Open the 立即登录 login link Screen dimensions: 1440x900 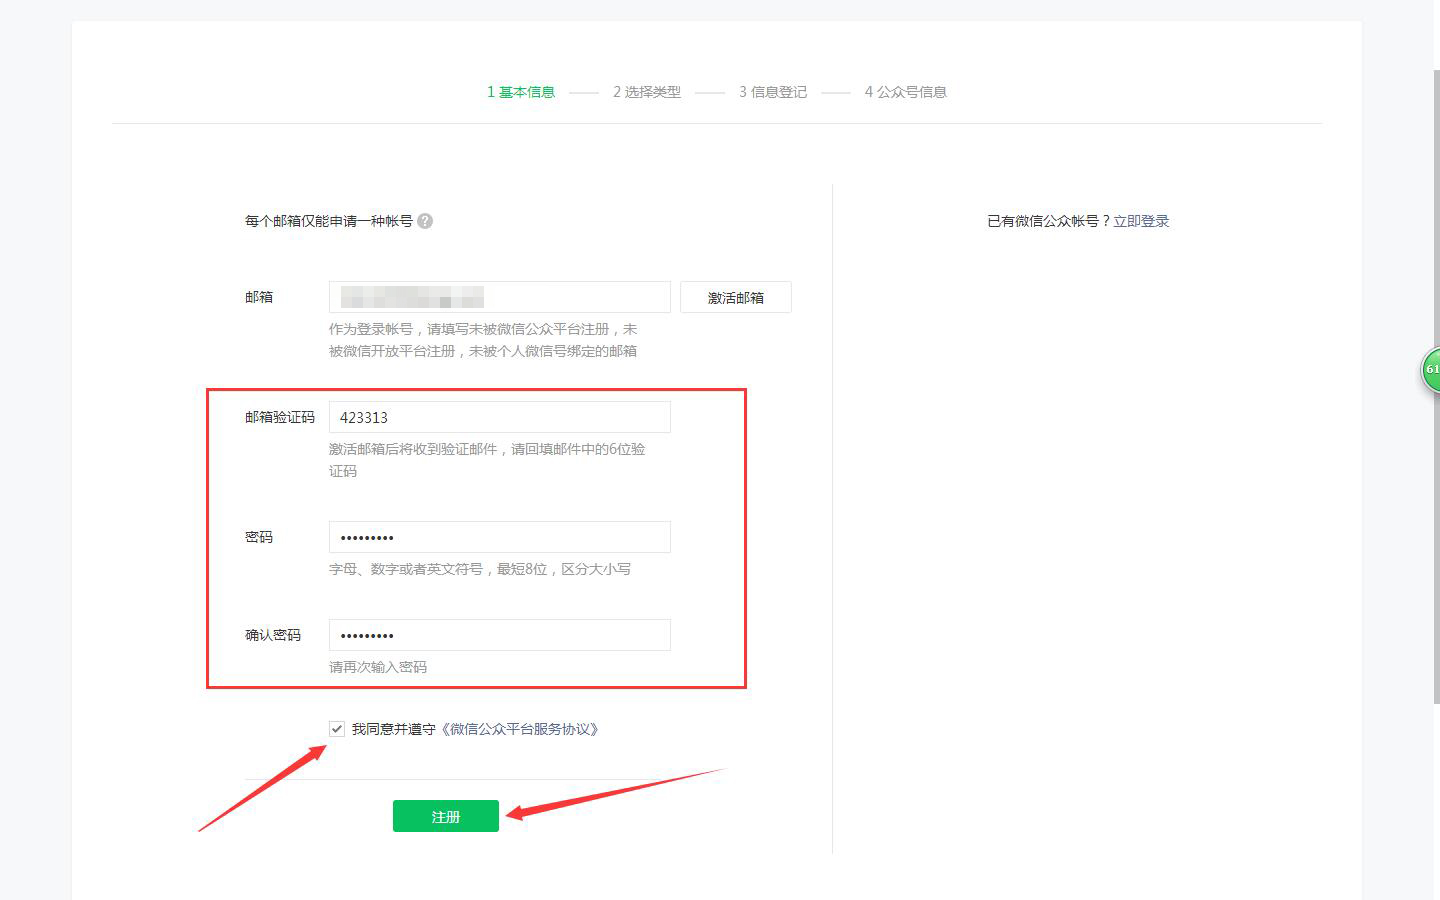coord(1141,220)
